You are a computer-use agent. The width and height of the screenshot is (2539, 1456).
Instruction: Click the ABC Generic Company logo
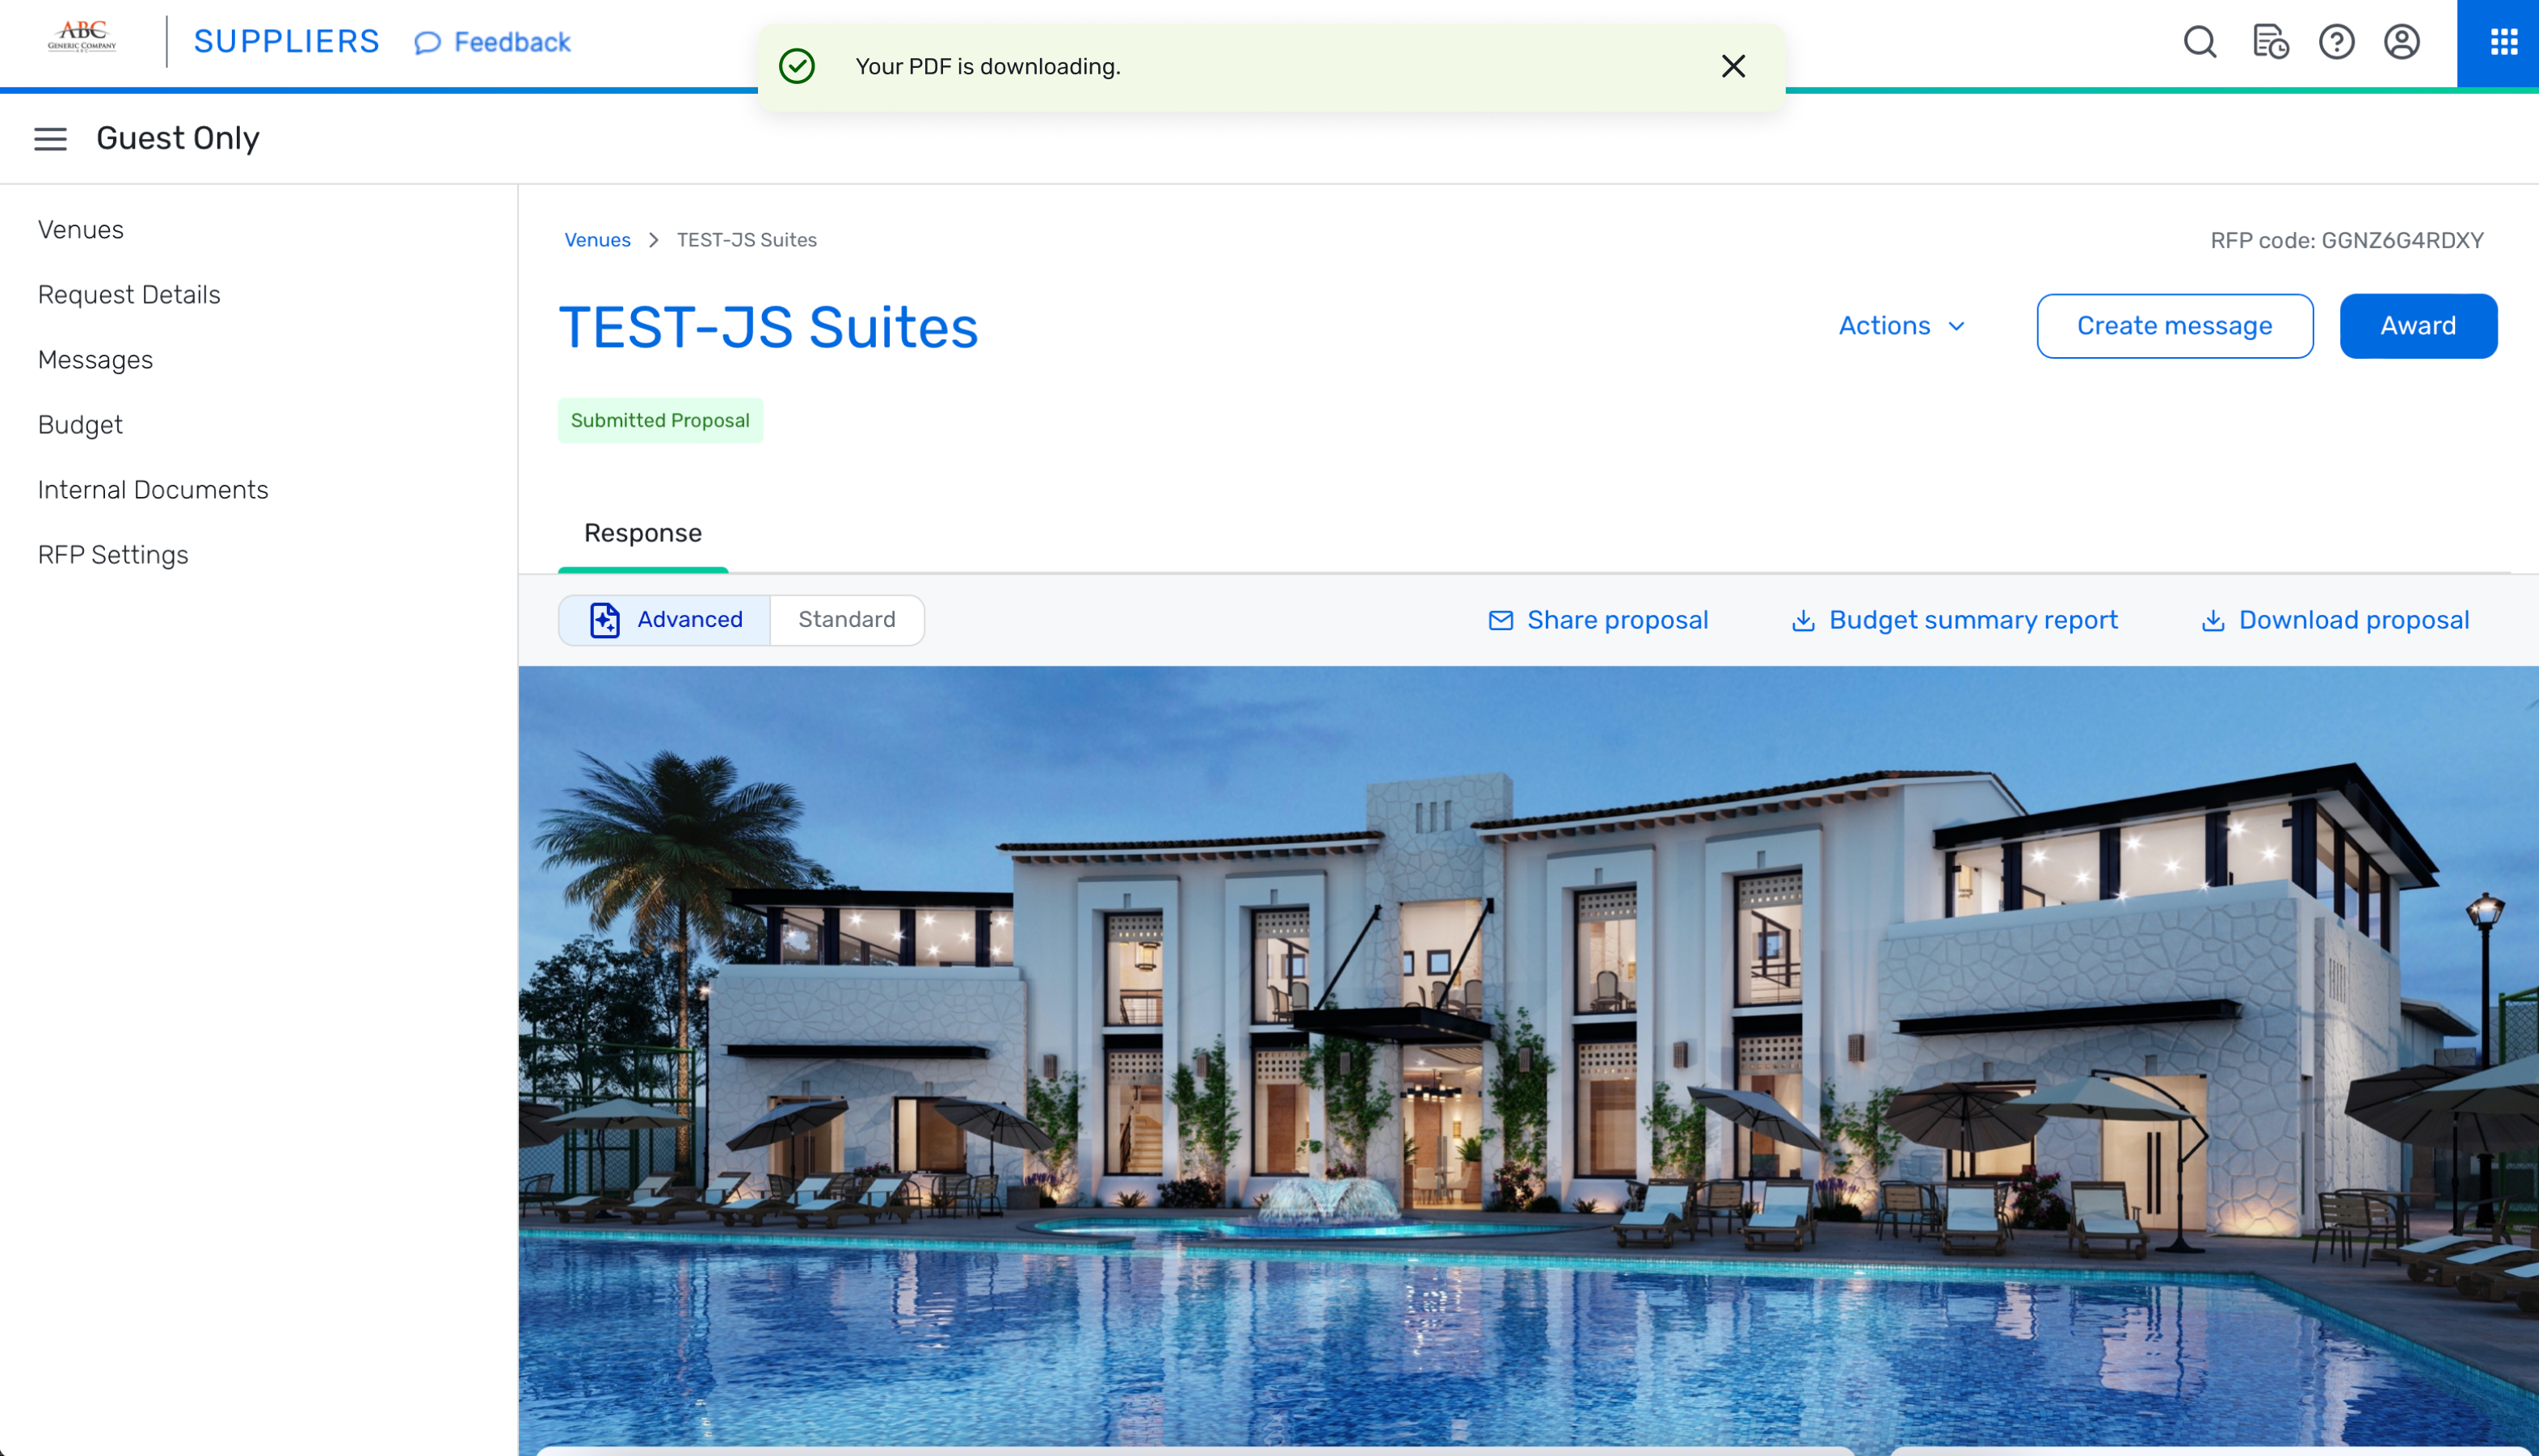click(82, 37)
